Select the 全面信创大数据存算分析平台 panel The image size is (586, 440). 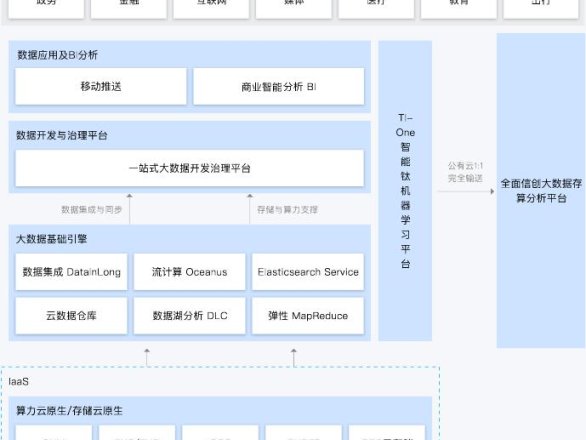(x=541, y=191)
